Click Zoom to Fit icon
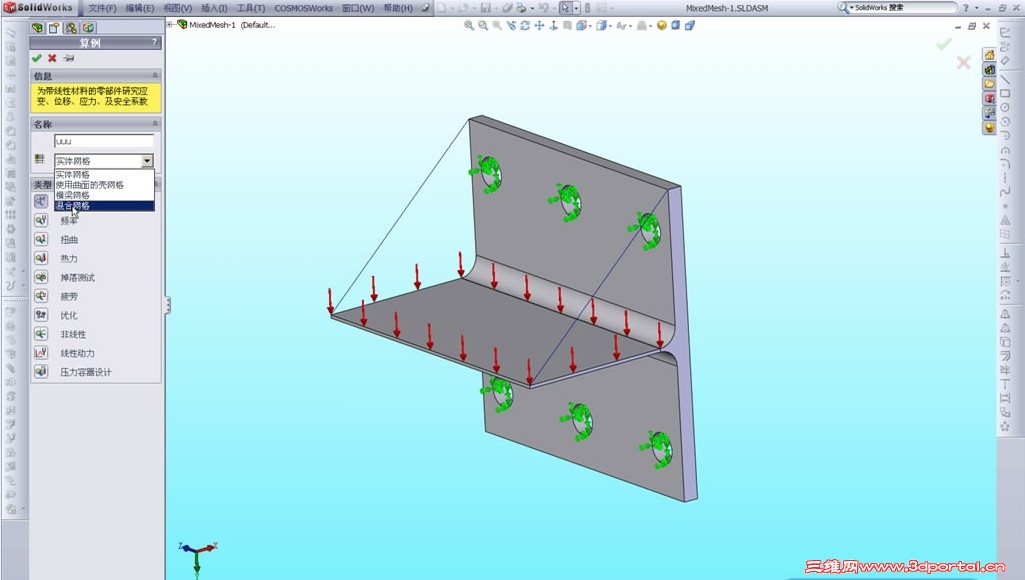This screenshot has width=1025, height=580. (x=469, y=26)
